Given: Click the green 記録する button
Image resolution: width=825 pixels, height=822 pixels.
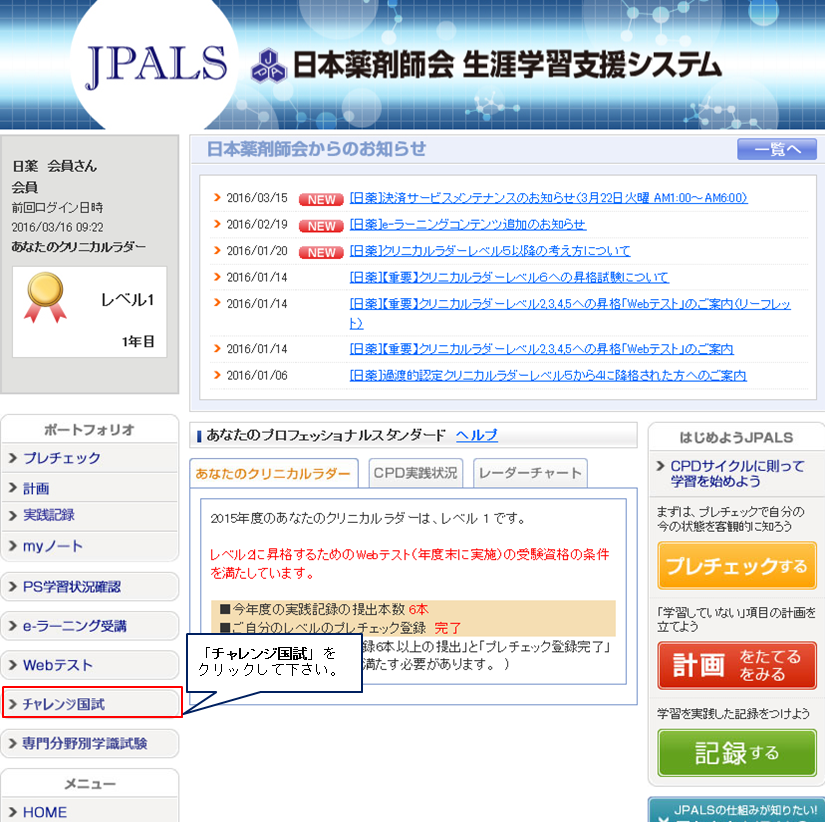Looking at the screenshot, I should tap(737, 752).
